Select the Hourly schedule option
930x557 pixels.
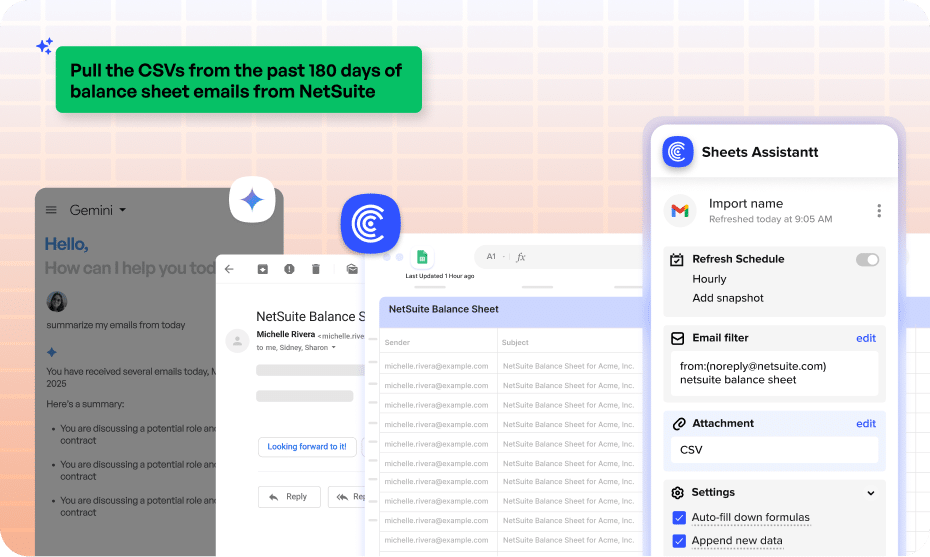[709, 279]
